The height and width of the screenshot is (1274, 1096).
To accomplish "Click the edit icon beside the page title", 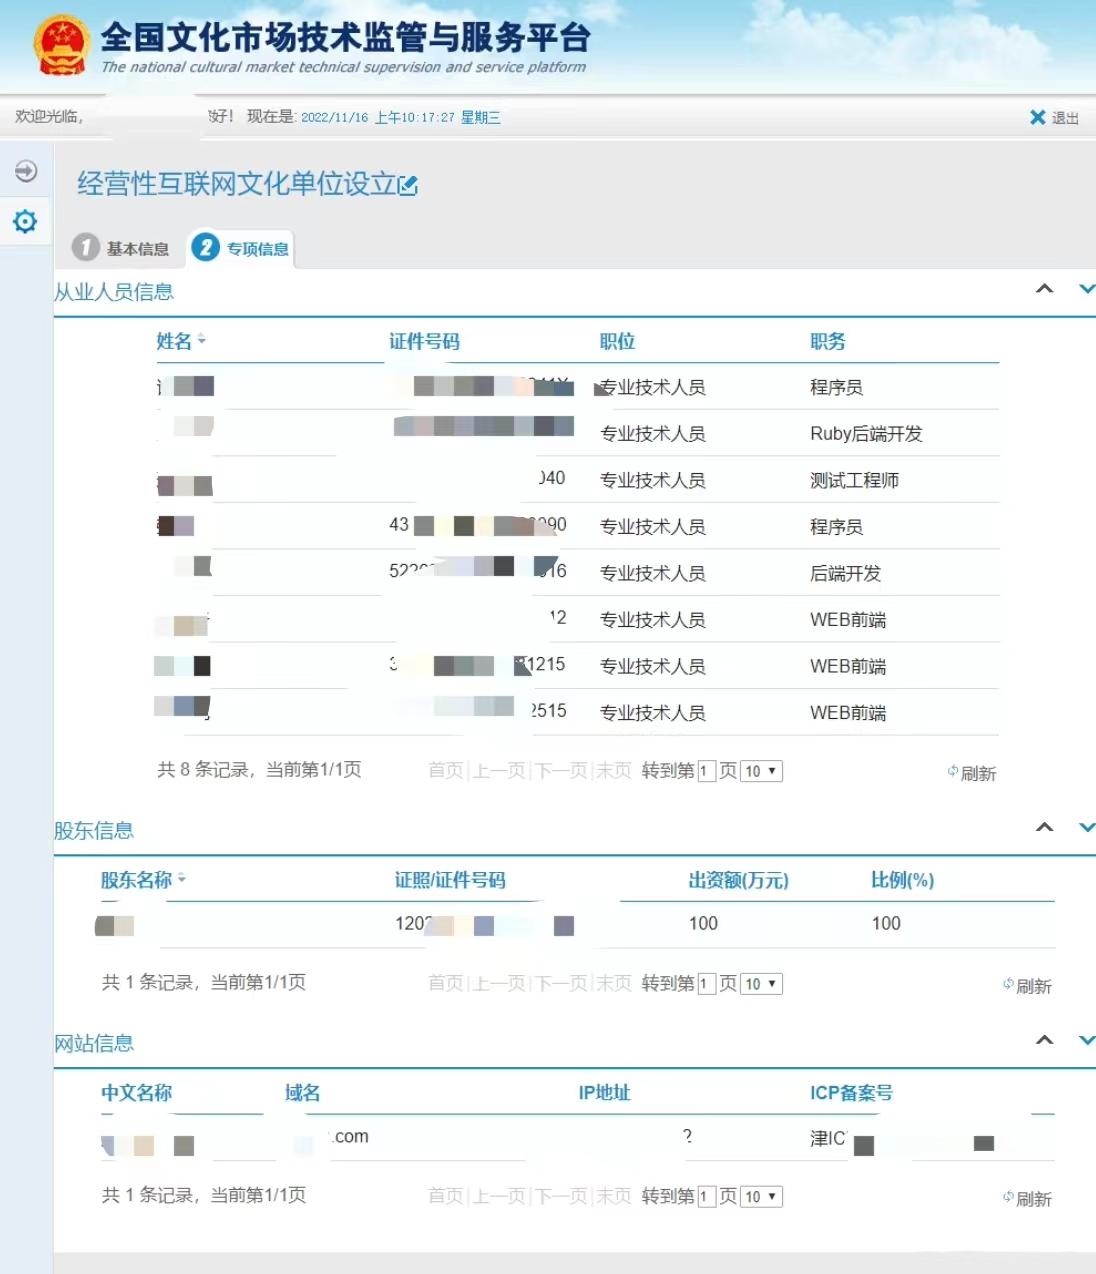I will pos(408,185).
